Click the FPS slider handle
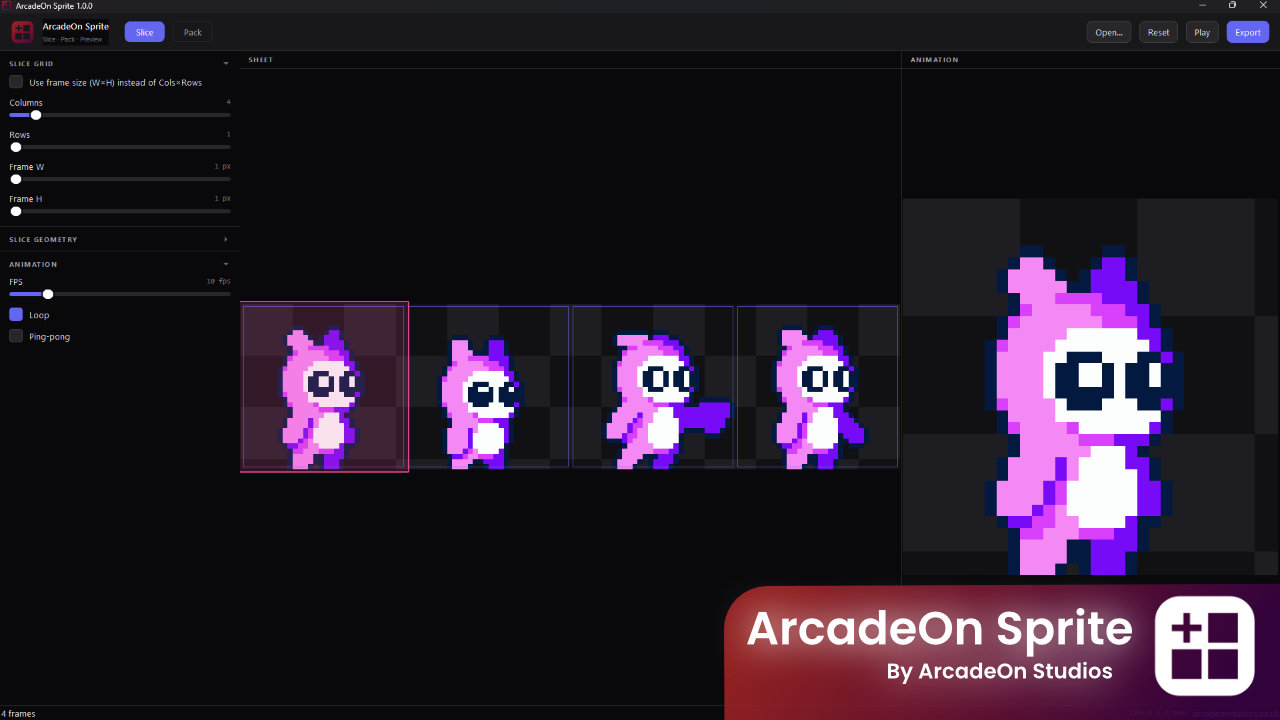Screen dimensions: 1280x720 [48, 294]
